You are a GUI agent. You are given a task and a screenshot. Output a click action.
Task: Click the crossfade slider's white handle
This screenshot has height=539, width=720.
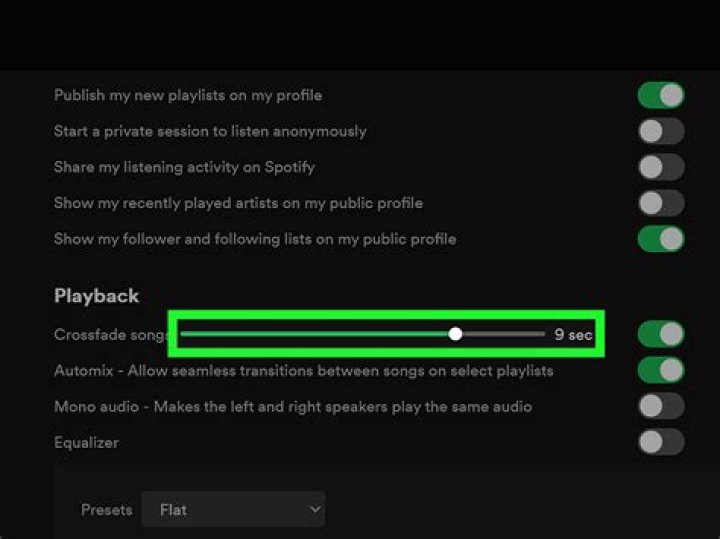click(456, 335)
